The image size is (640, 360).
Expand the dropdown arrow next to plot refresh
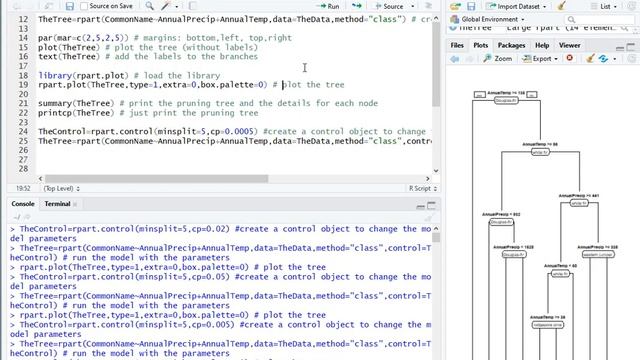pos(614,59)
